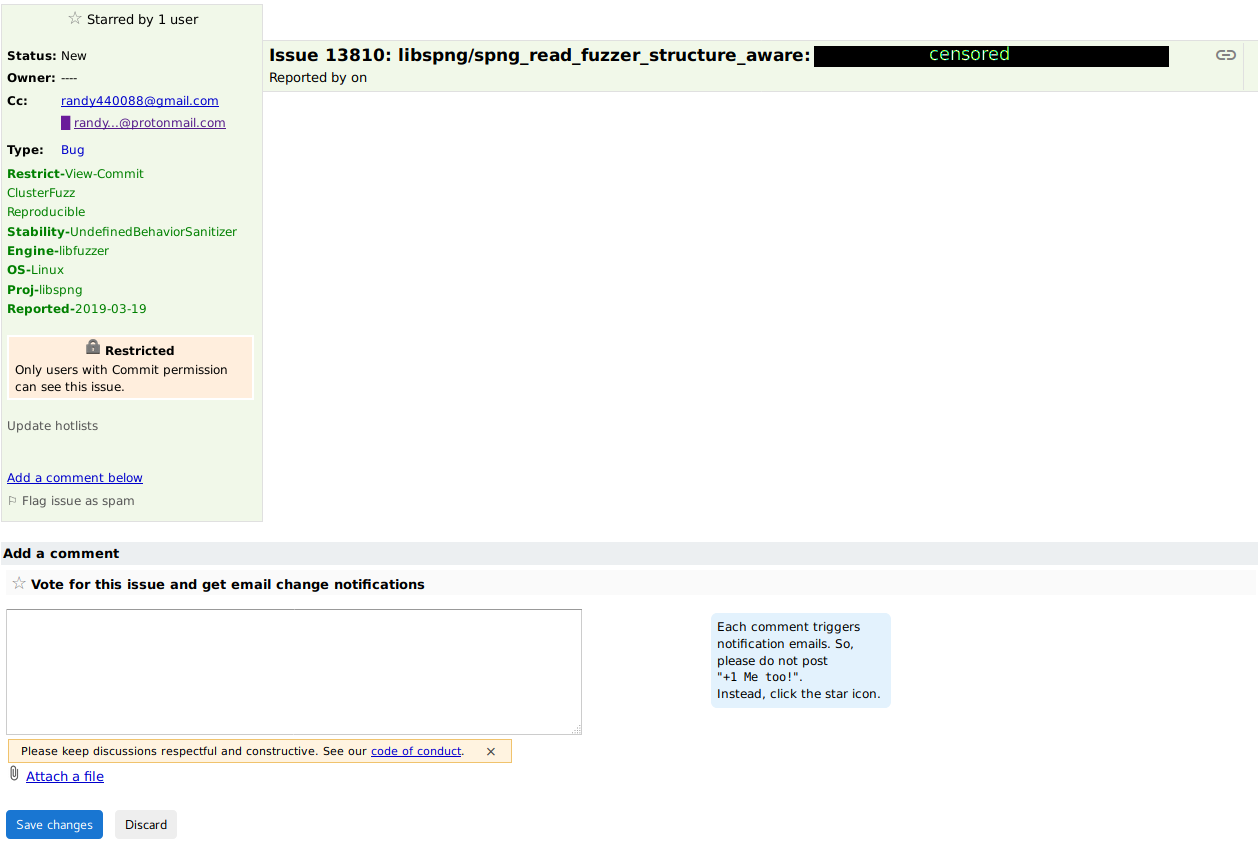Click Update hotlists

(x=52, y=425)
